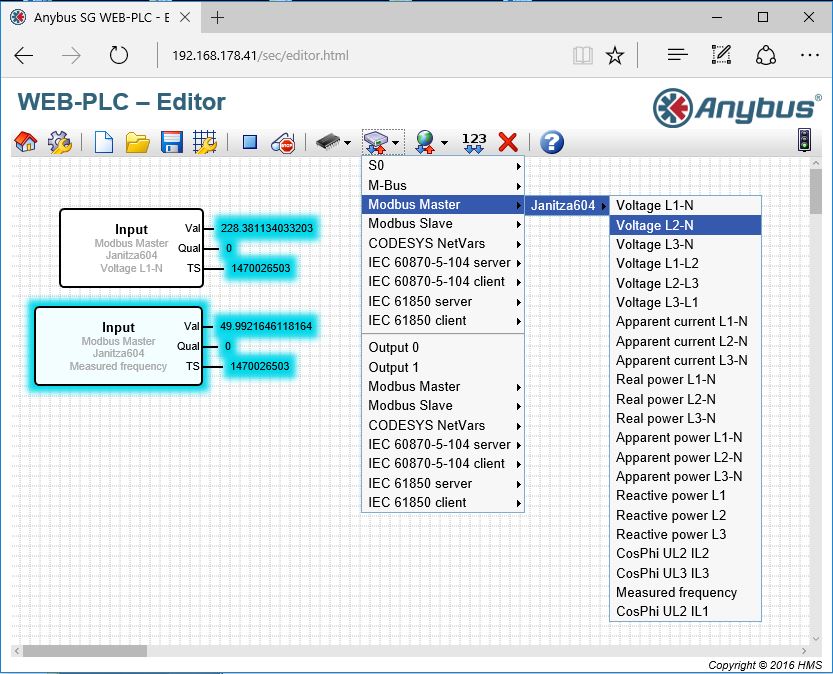The image size is (833, 674).
Task: Click the value 228.381134033203
Action: tap(267, 228)
